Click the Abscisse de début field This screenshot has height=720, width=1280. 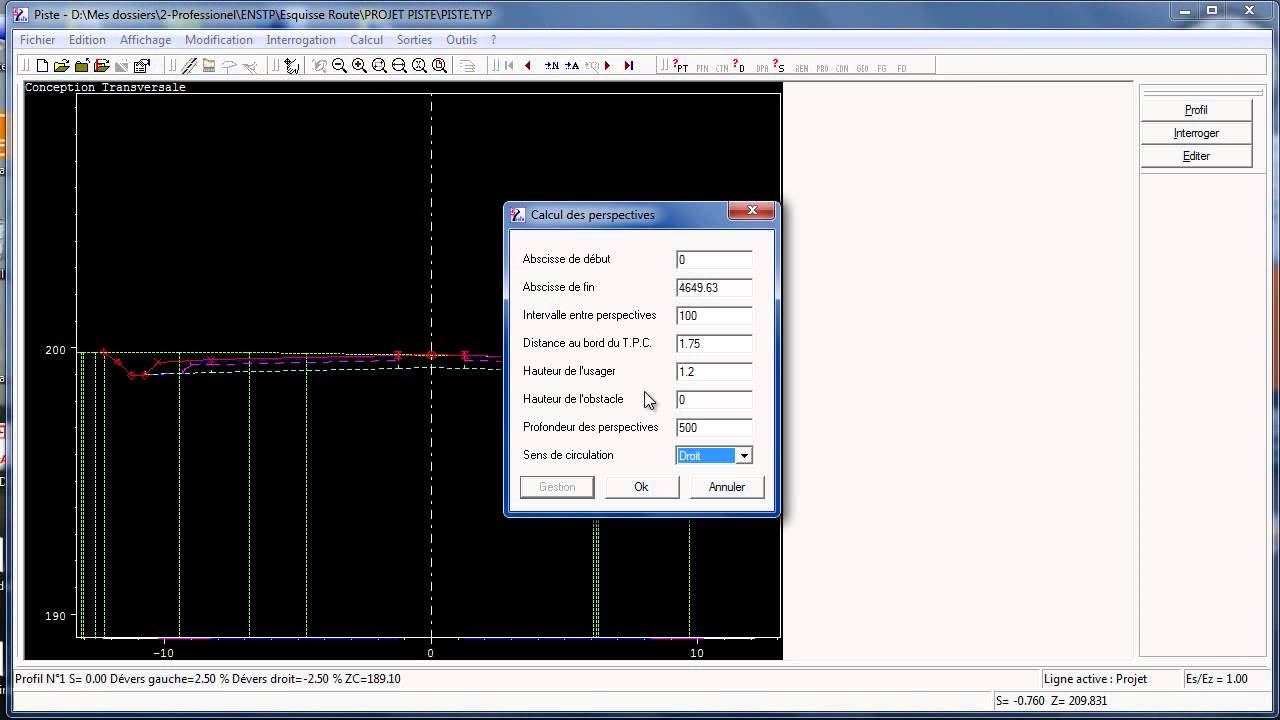[x=714, y=260]
